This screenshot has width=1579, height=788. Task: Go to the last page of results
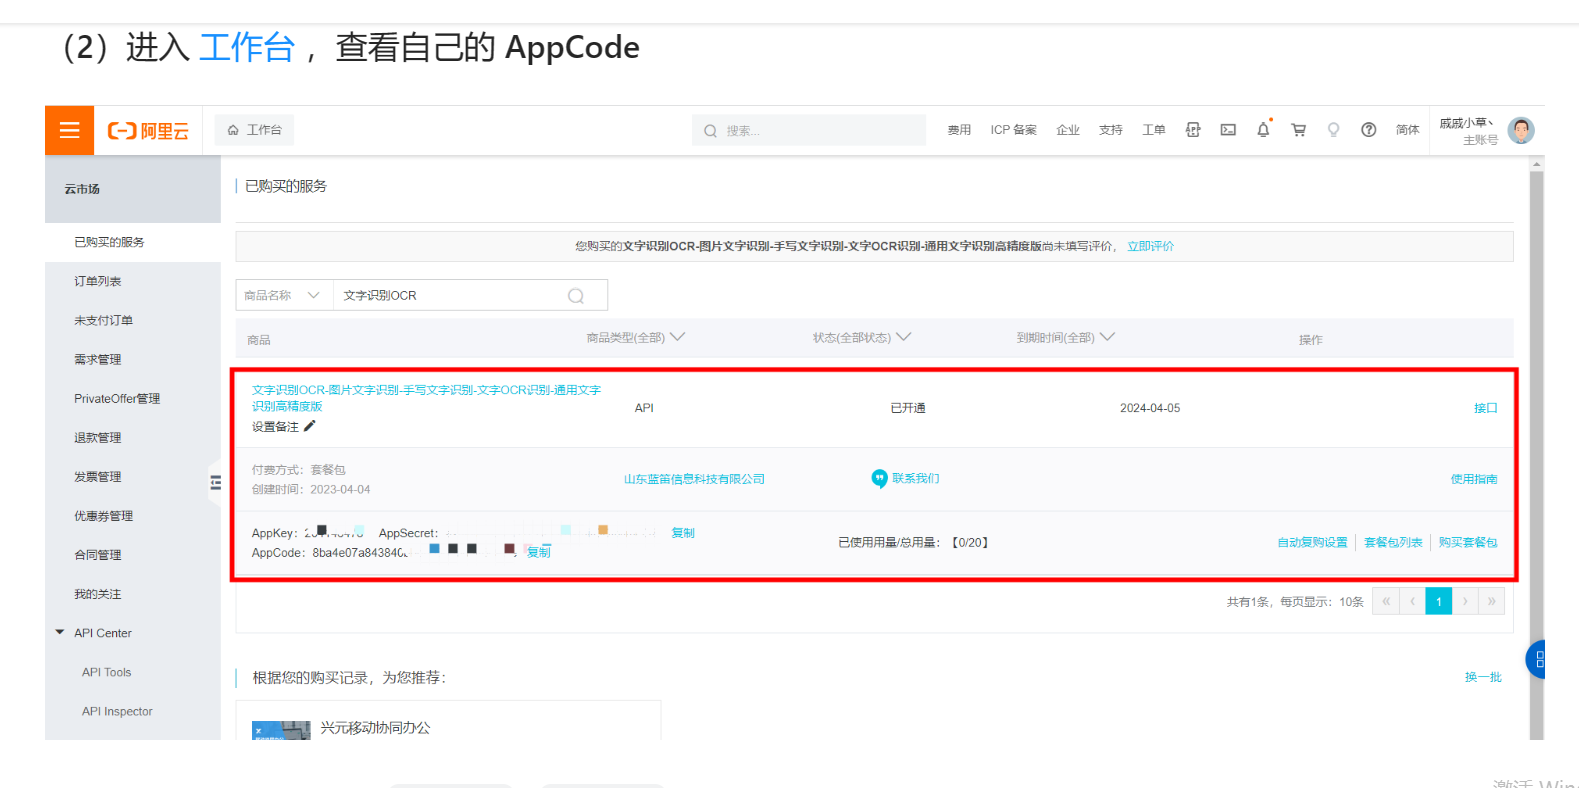click(x=1491, y=601)
